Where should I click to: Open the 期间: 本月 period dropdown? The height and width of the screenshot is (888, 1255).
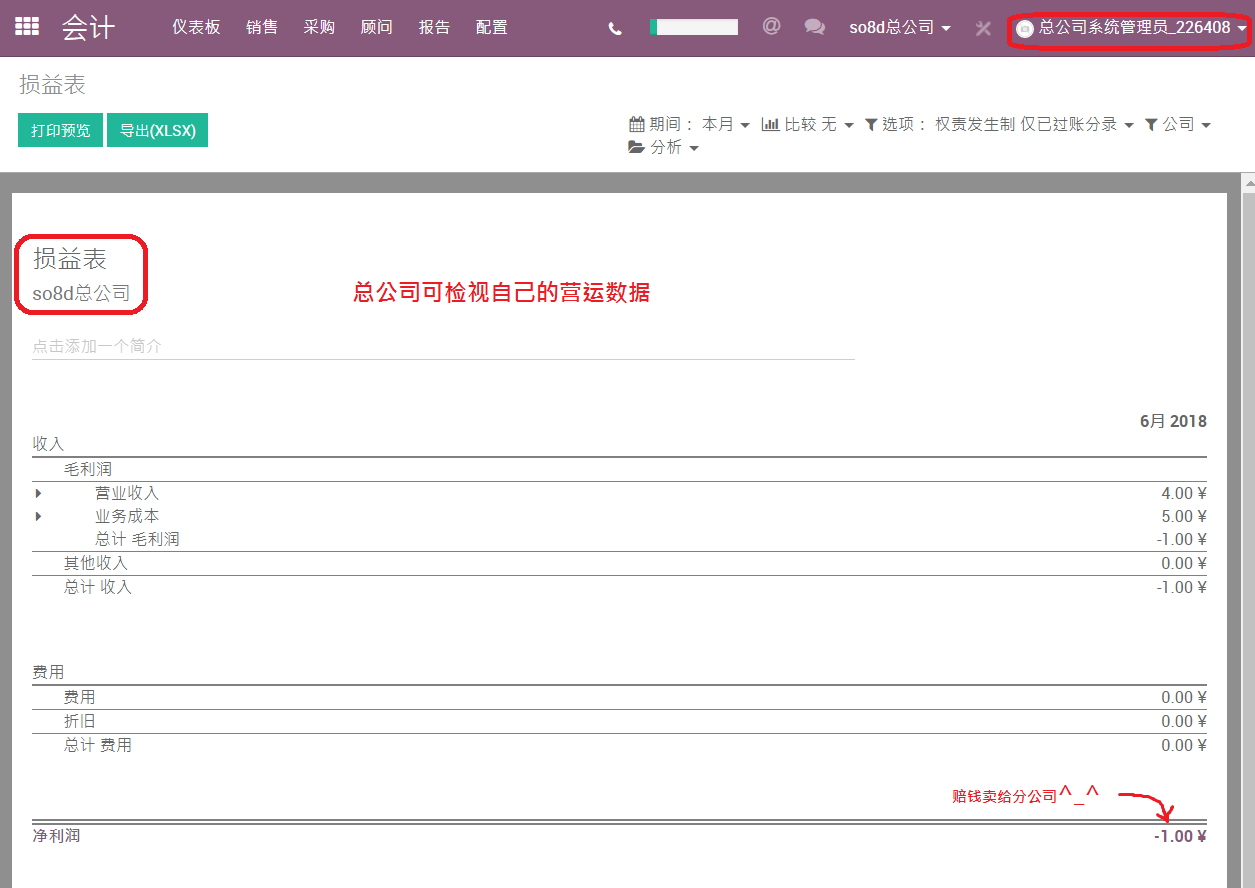(689, 124)
